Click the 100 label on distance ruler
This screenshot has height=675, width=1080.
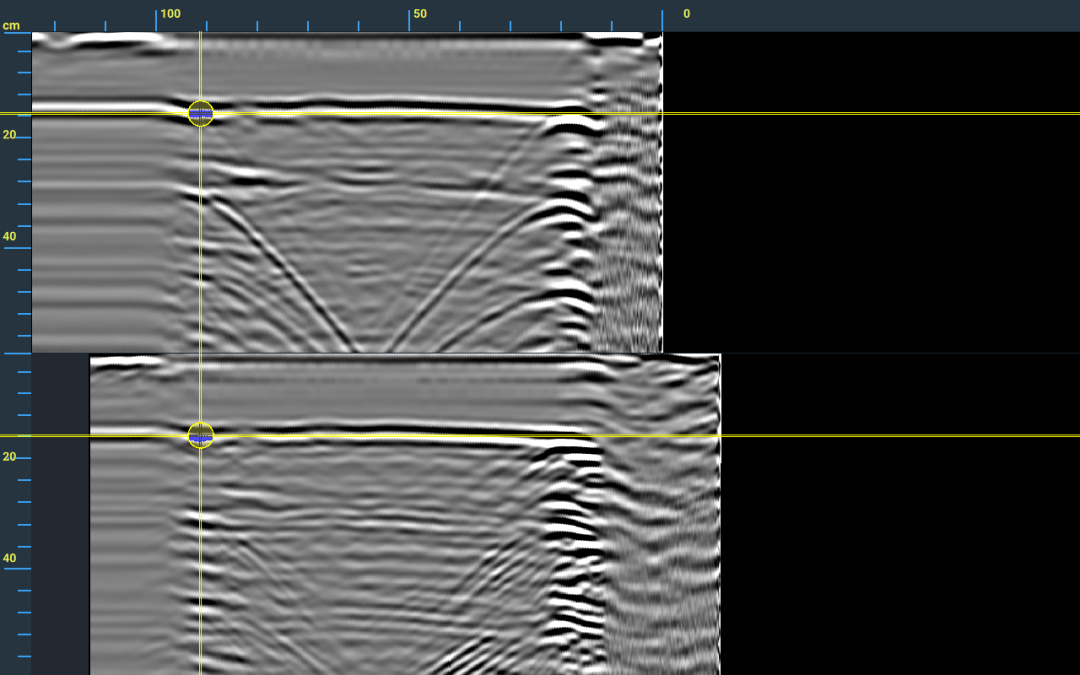coord(170,14)
